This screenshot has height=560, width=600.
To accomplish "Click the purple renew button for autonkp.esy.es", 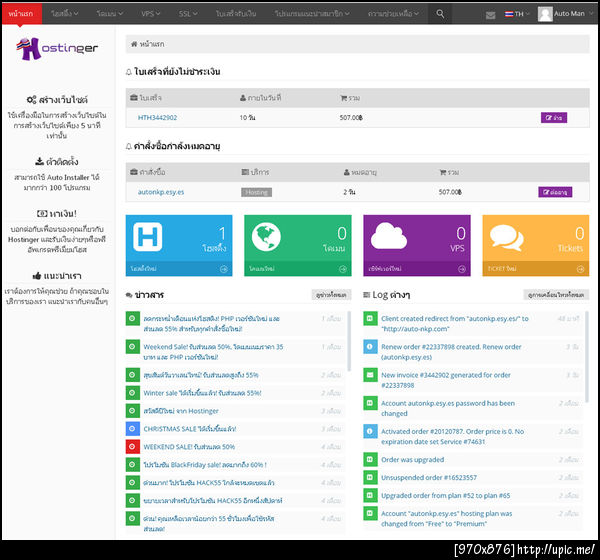I will 555,192.
